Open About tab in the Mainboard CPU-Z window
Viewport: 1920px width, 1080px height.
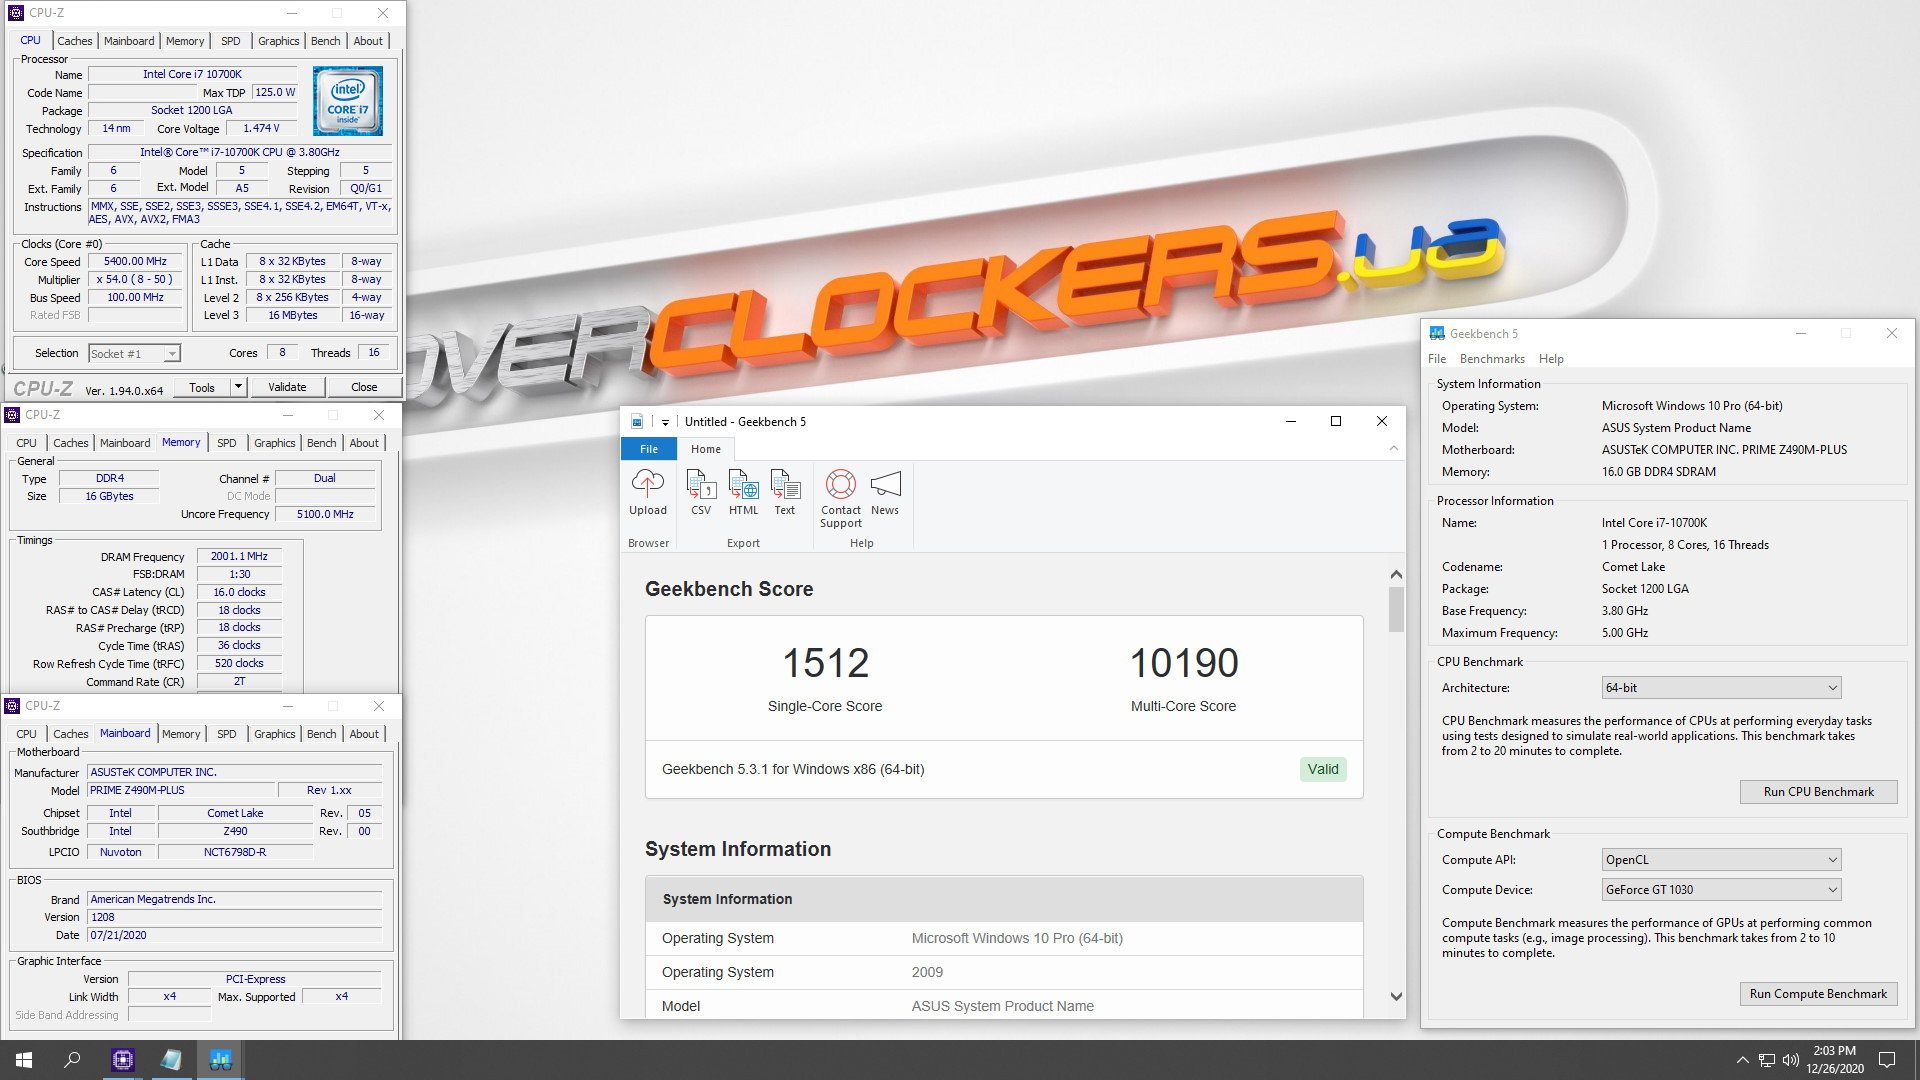tap(364, 734)
